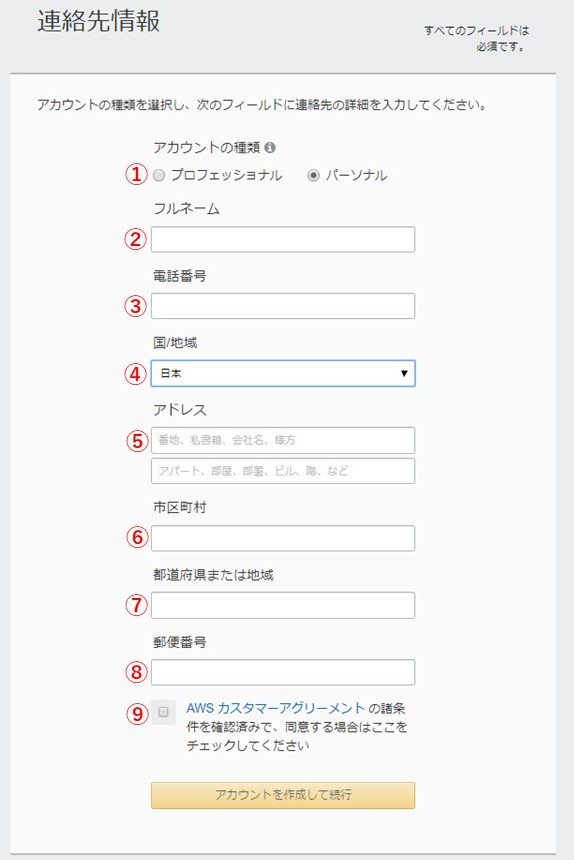
Task: Click into the 電話番号 field
Action: coord(283,306)
